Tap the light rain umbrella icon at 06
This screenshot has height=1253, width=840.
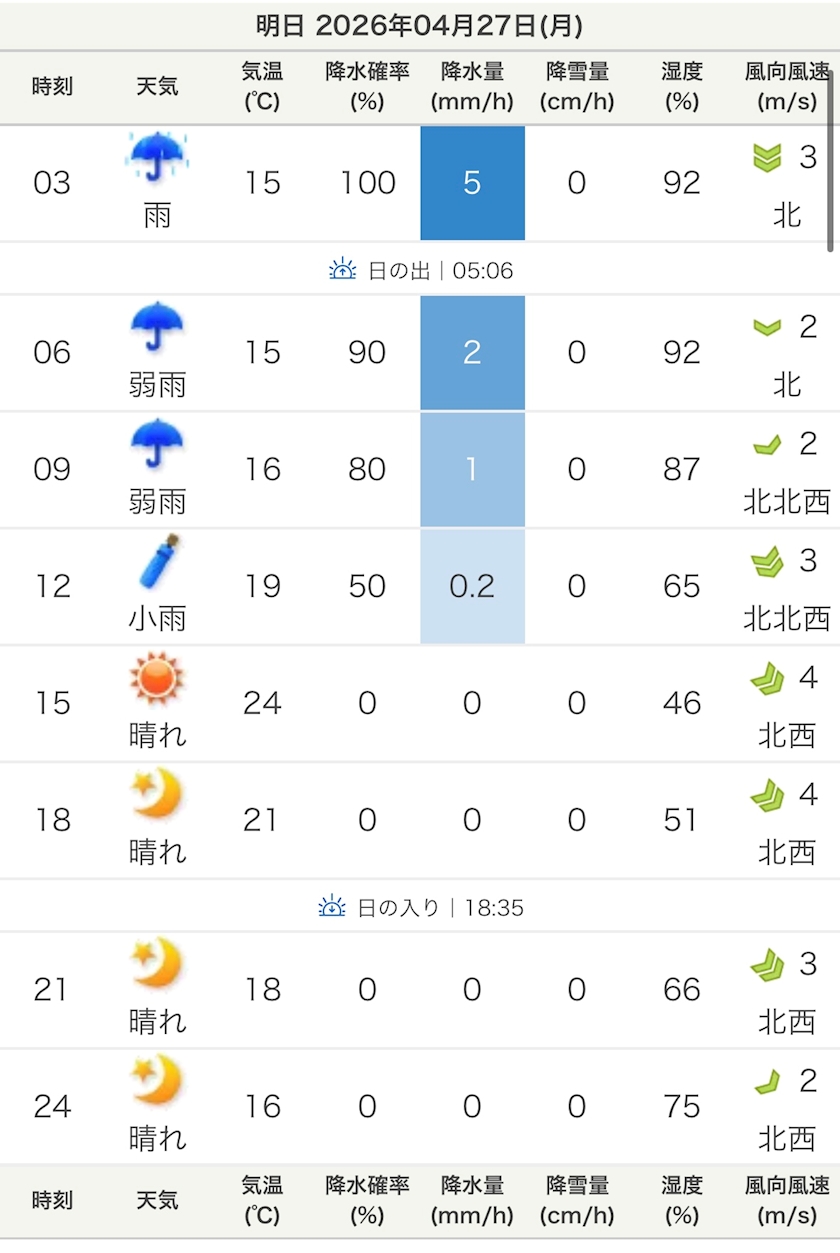click(158, 327)
